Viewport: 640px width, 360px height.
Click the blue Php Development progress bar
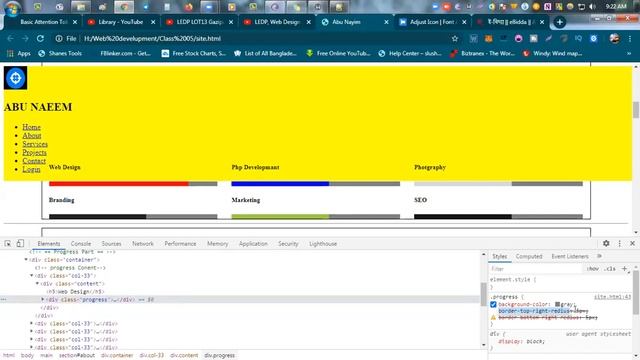[280, 184]
